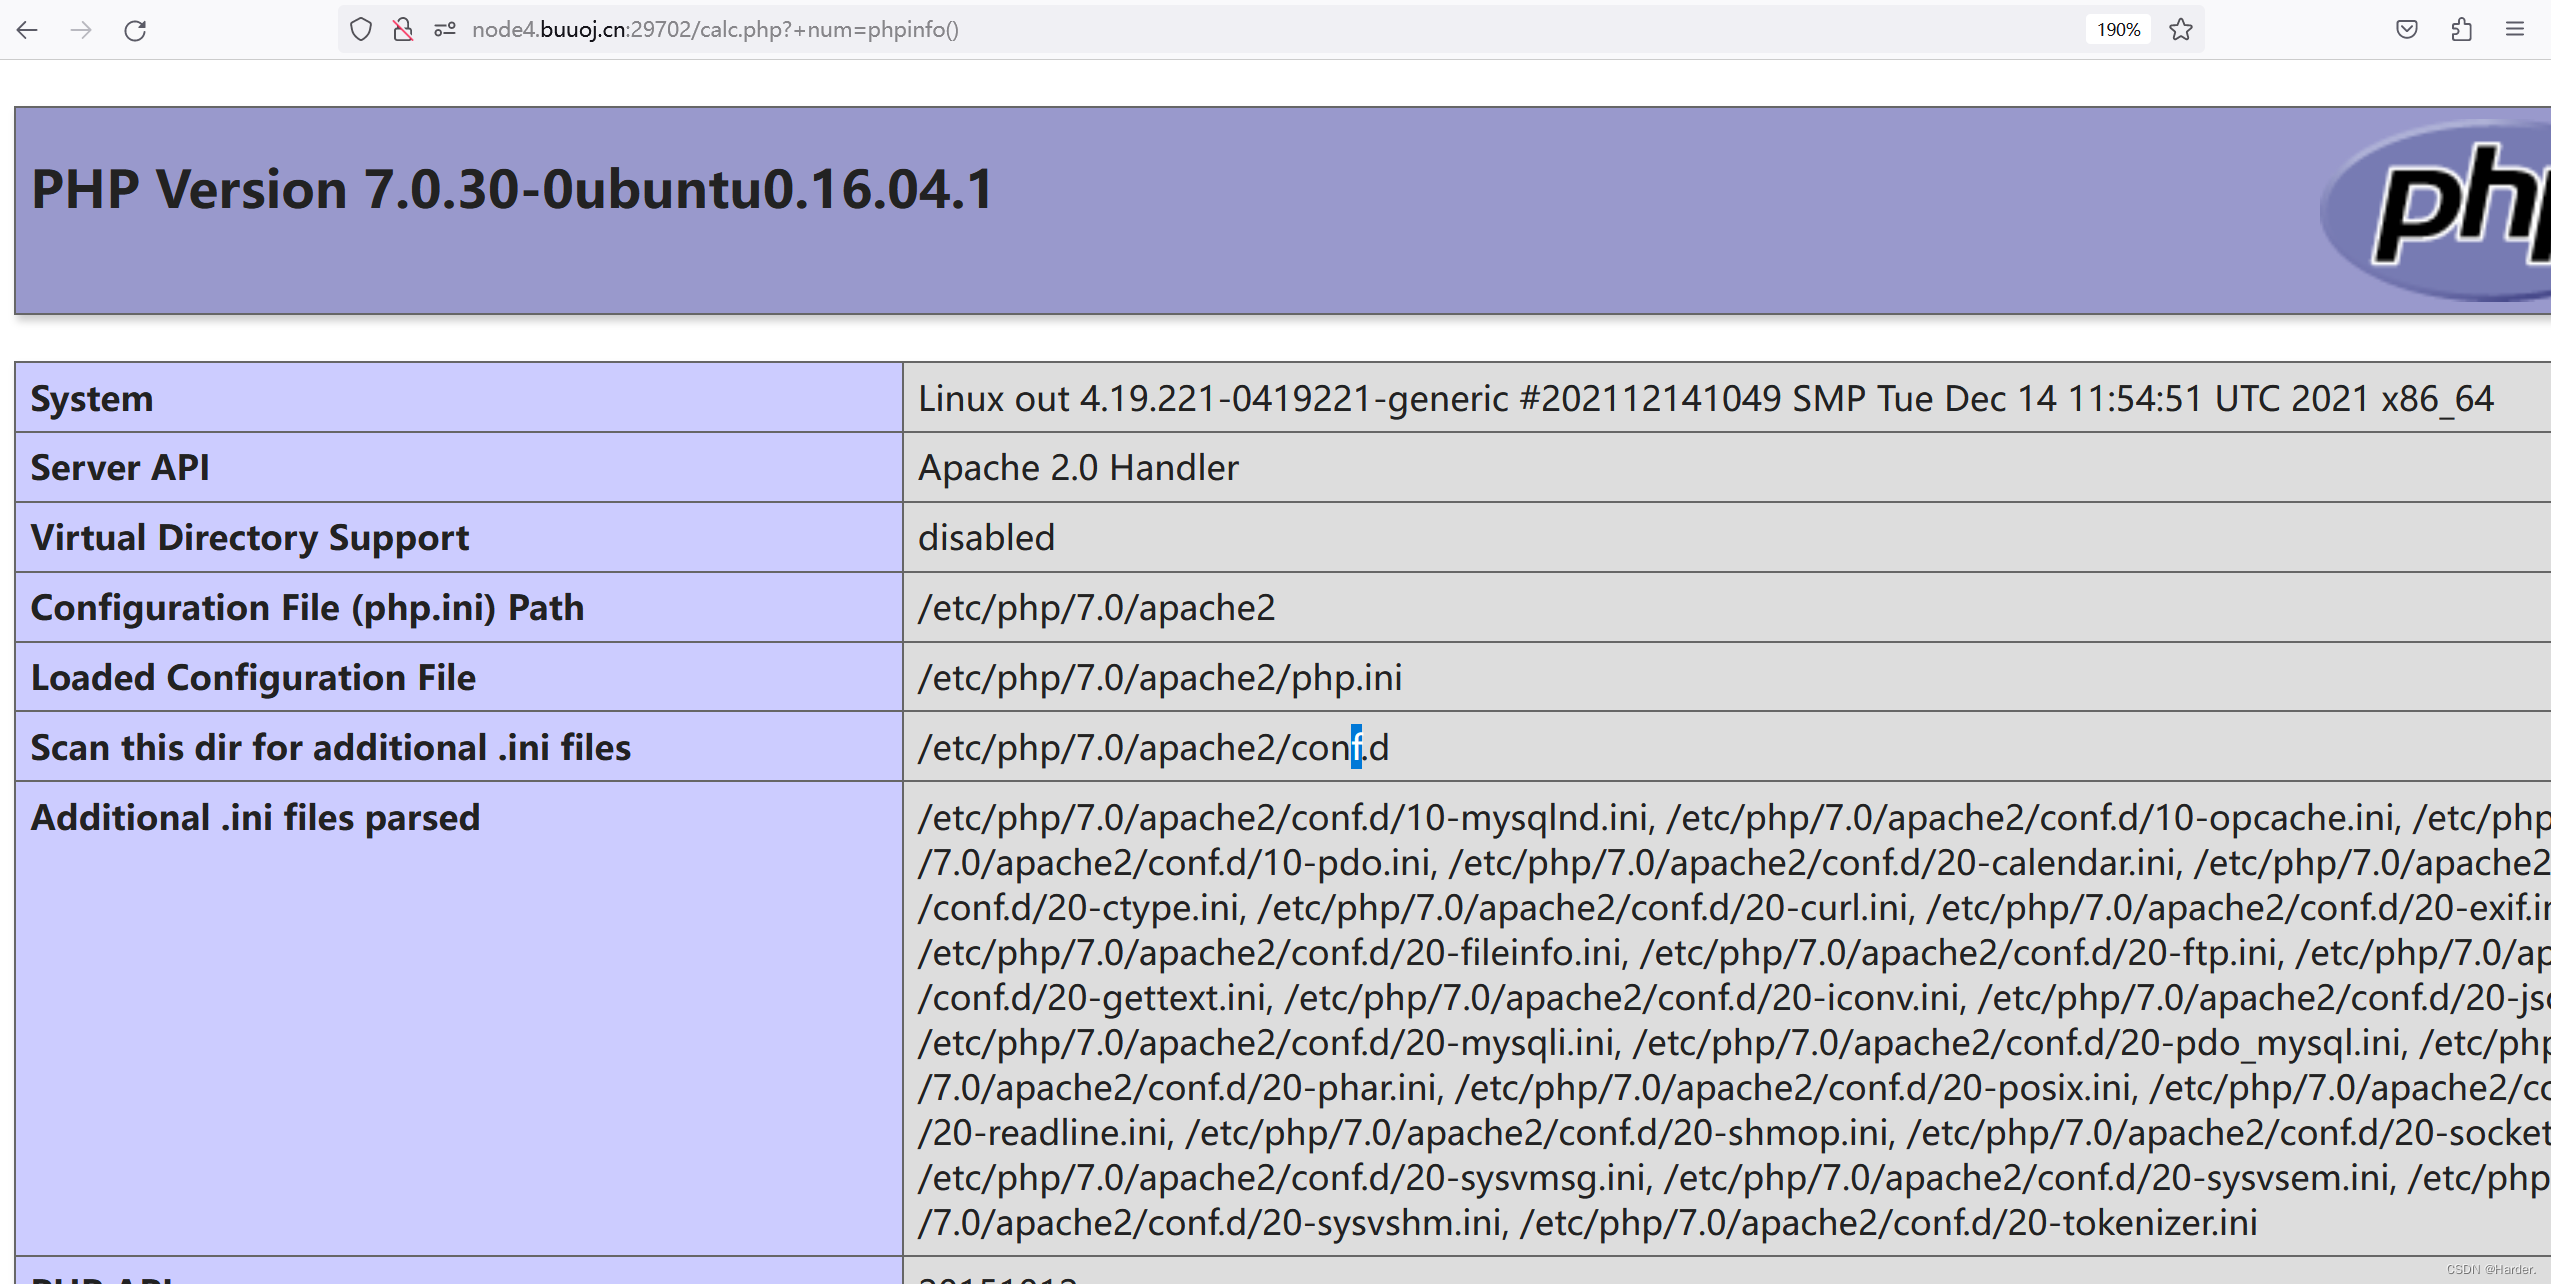Viewport: 2551px width, 1284px height.
Task: Click the 20-tokenizer.ini path text
Action: [1888, 1222]
